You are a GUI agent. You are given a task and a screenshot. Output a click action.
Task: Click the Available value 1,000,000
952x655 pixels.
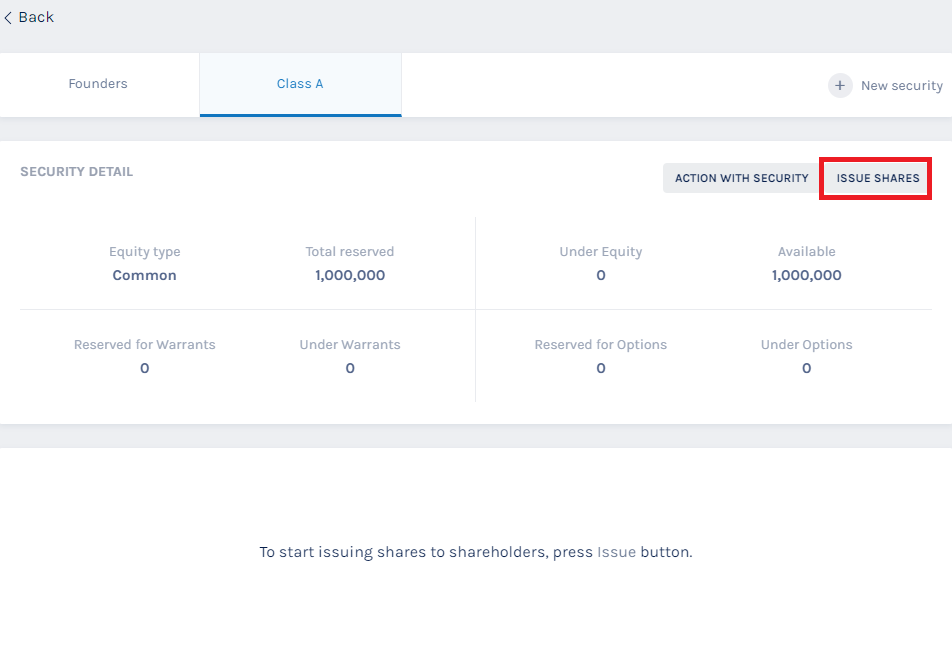click(x=806, y=276)
